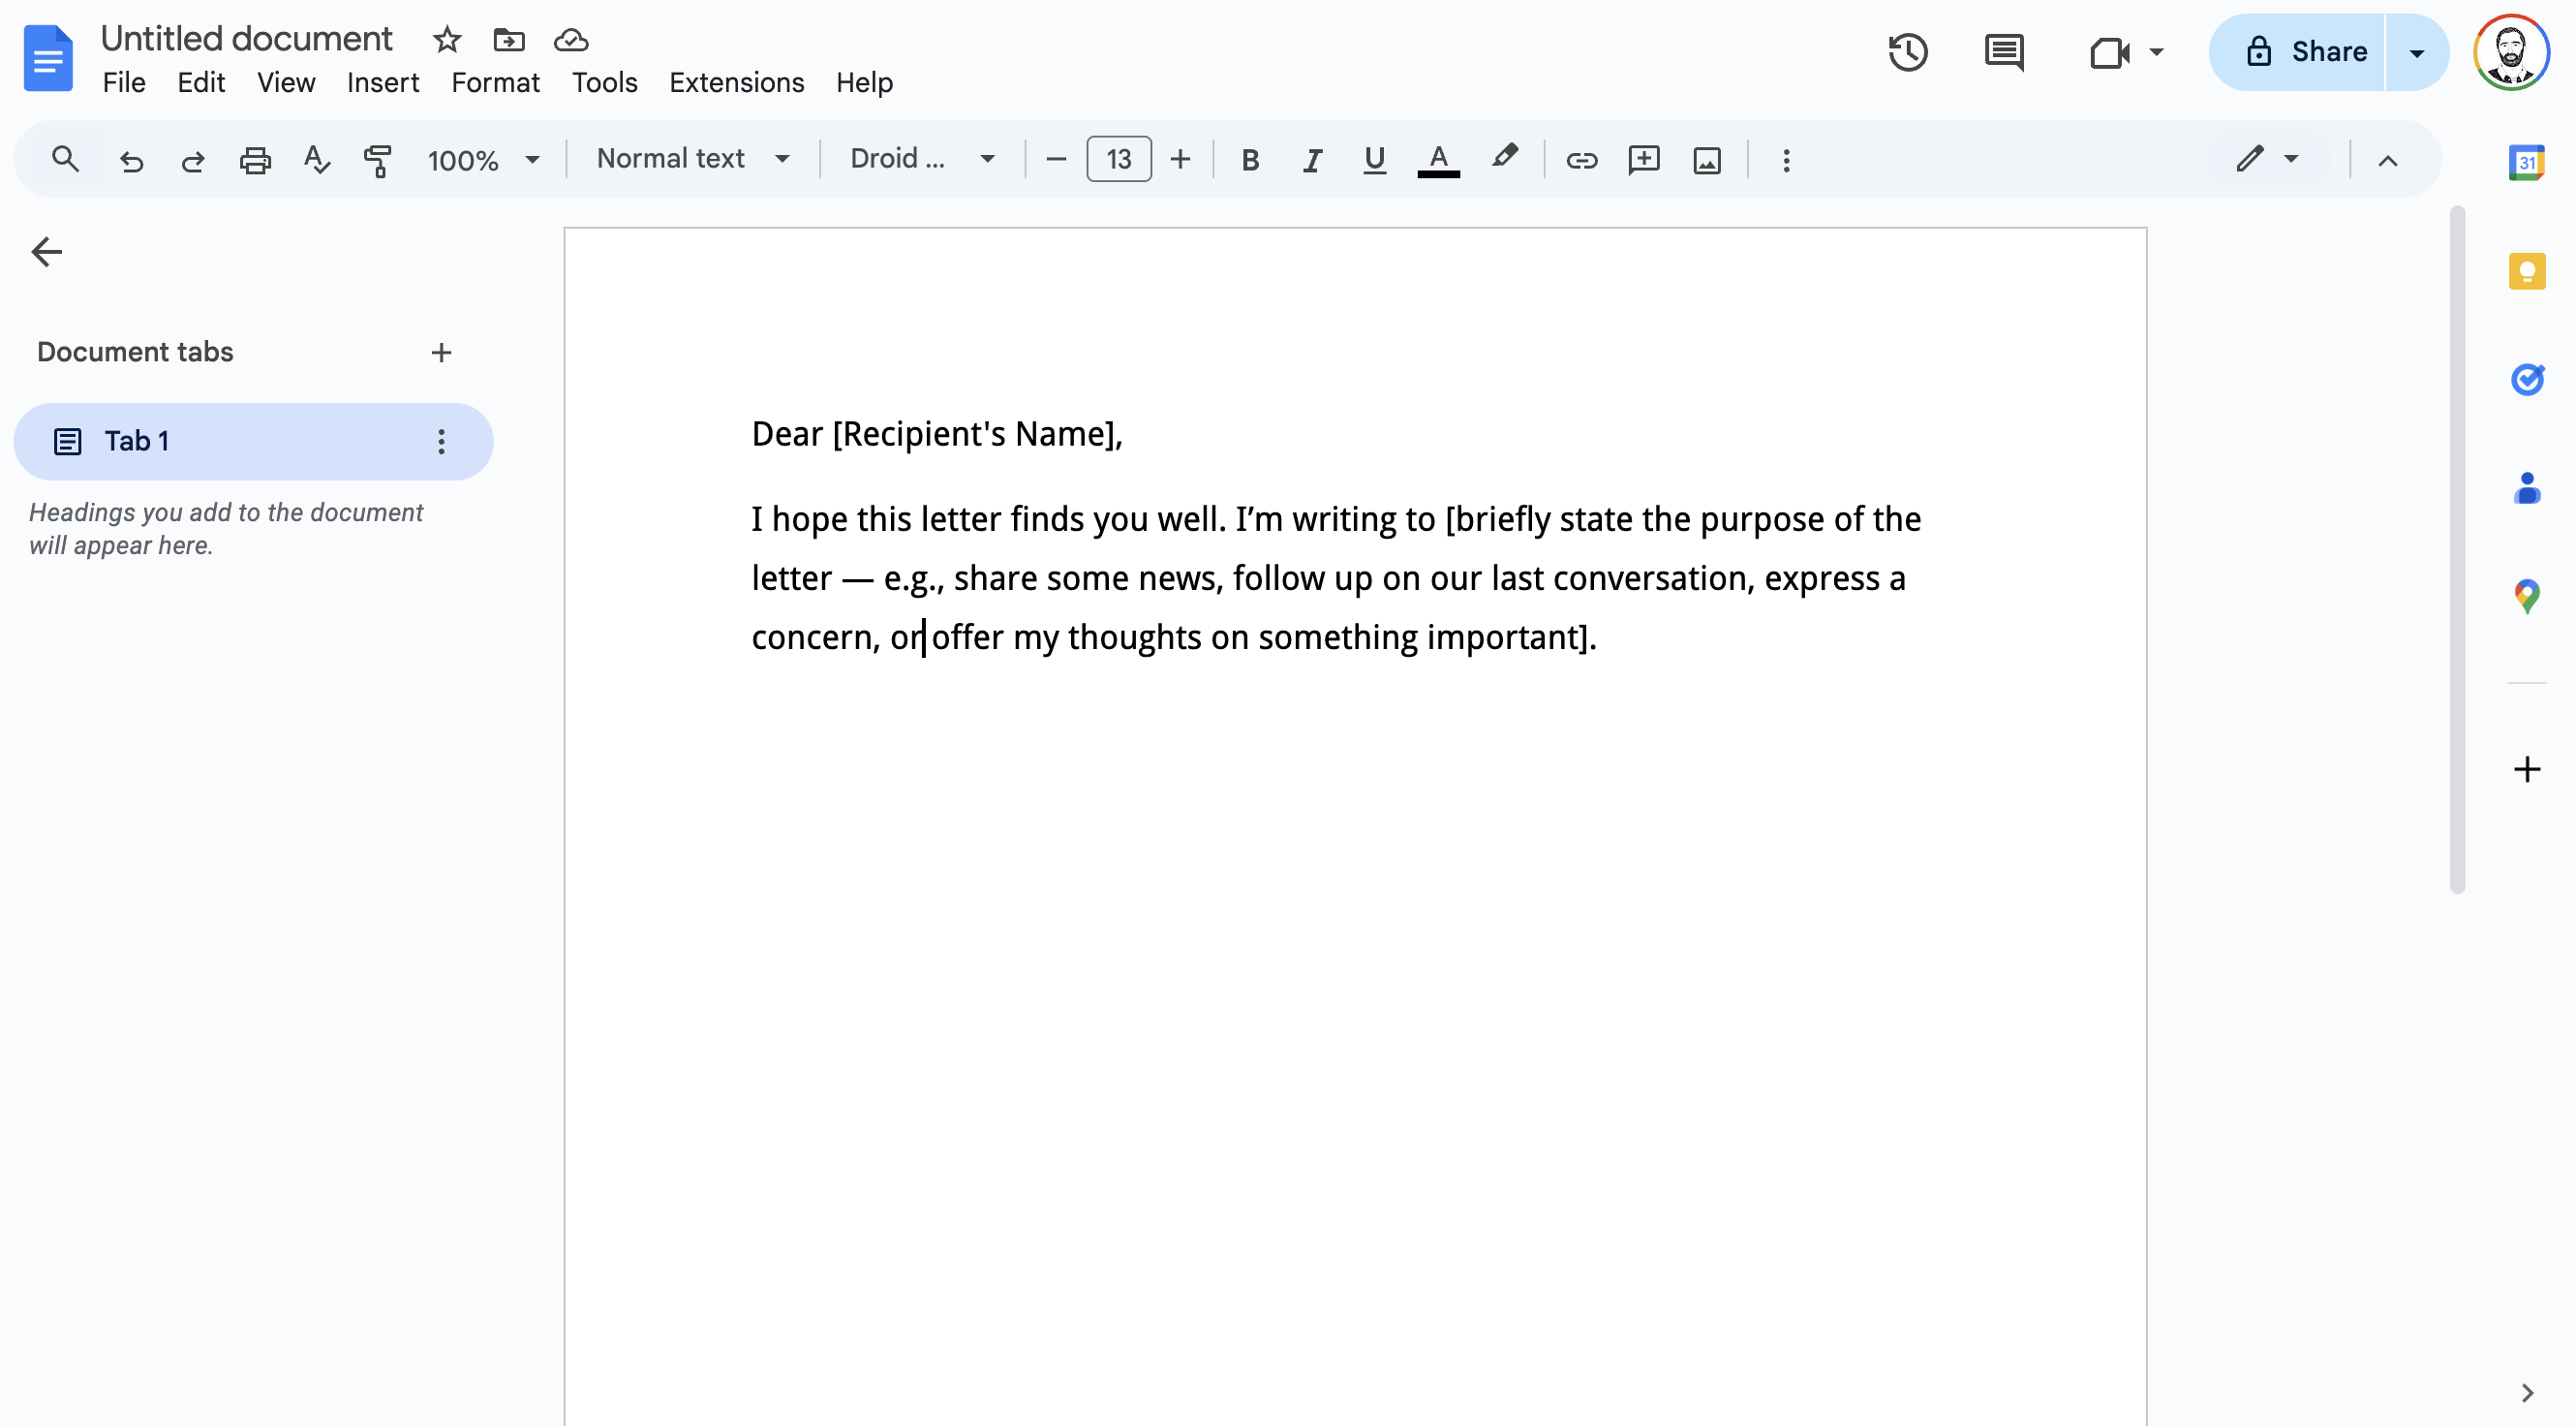Open Contacts side panel
The width and height of the screenshot is (2576, 1426).
tap(2526, 488)
